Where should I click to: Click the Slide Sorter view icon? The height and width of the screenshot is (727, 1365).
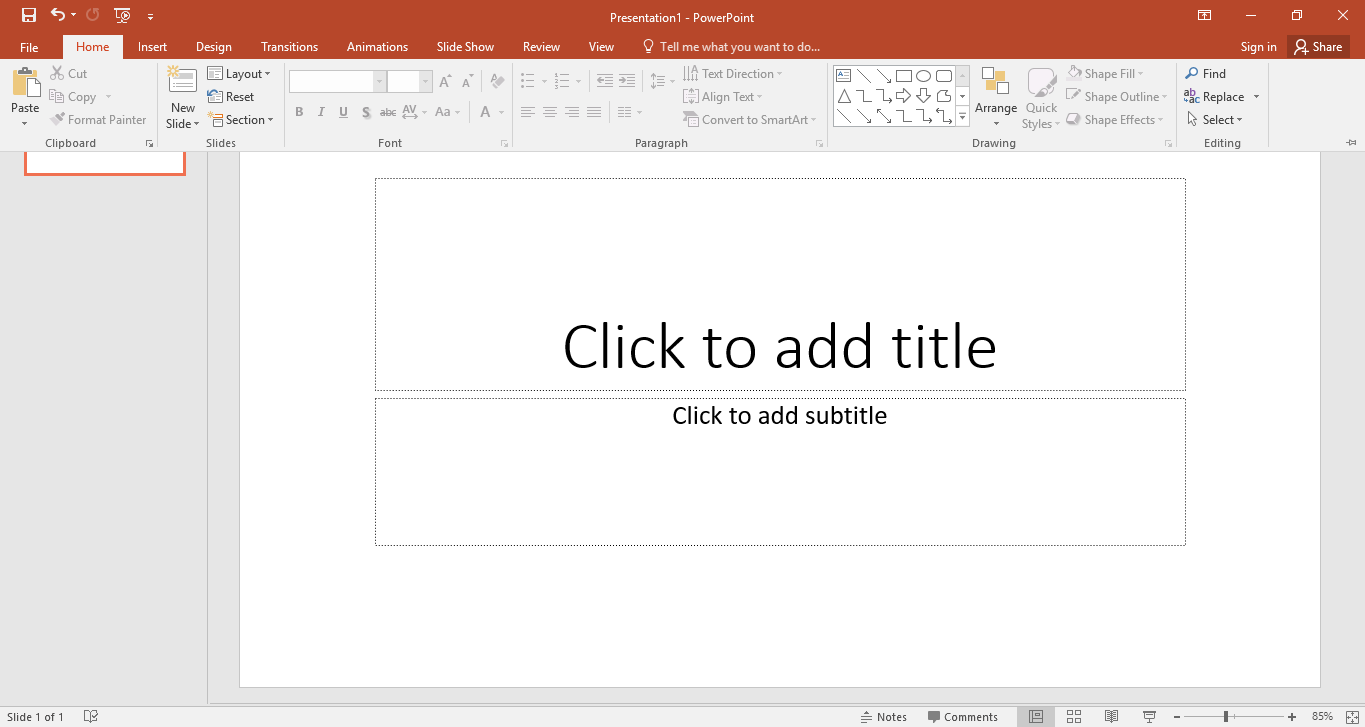click(1074, 716)
